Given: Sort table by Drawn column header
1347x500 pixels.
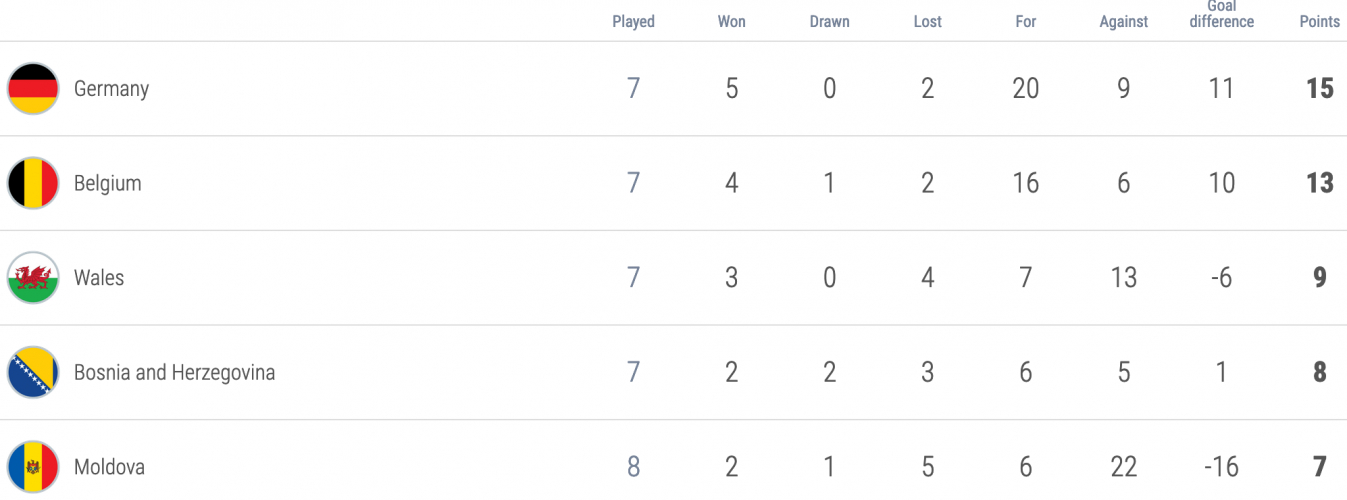Looking at the screenshot, I should coord(829,21).
